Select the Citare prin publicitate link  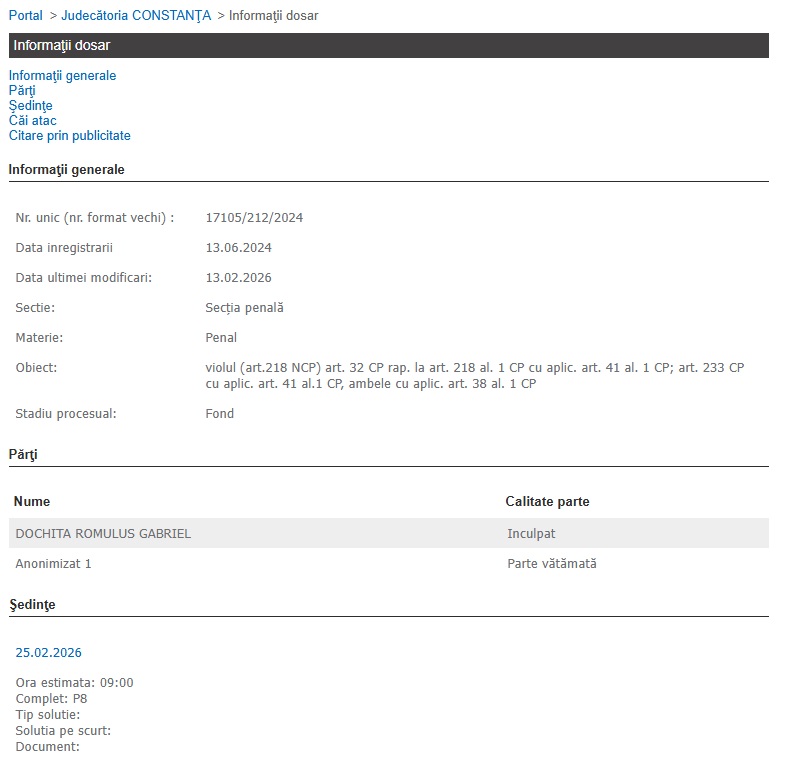point(69,136)
